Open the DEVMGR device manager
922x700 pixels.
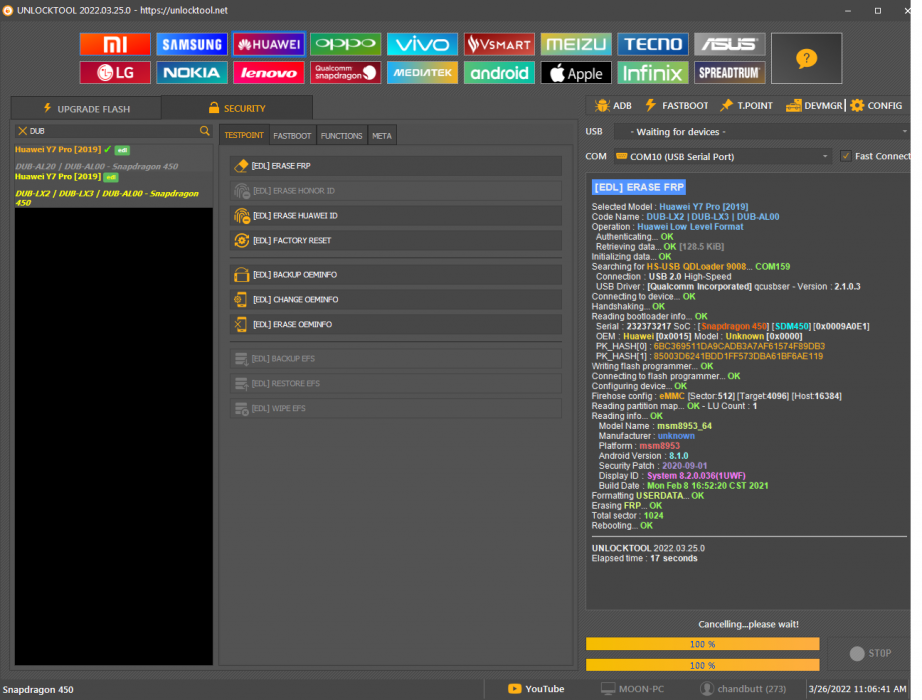coord(814,105)
